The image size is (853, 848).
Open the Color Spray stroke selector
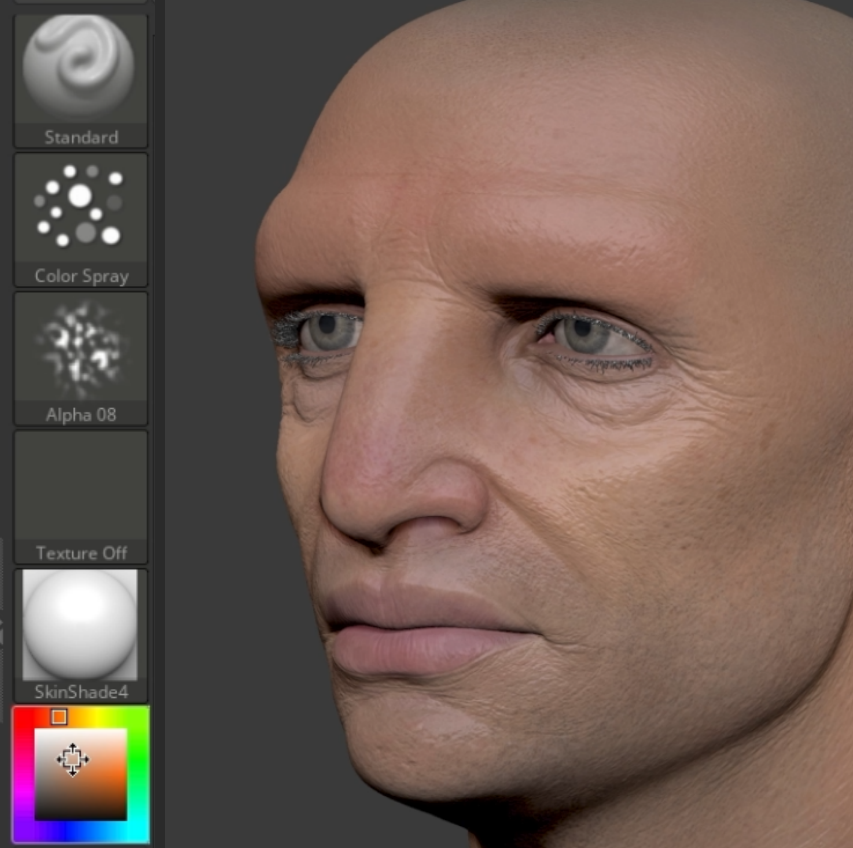[x=81, y=219]
